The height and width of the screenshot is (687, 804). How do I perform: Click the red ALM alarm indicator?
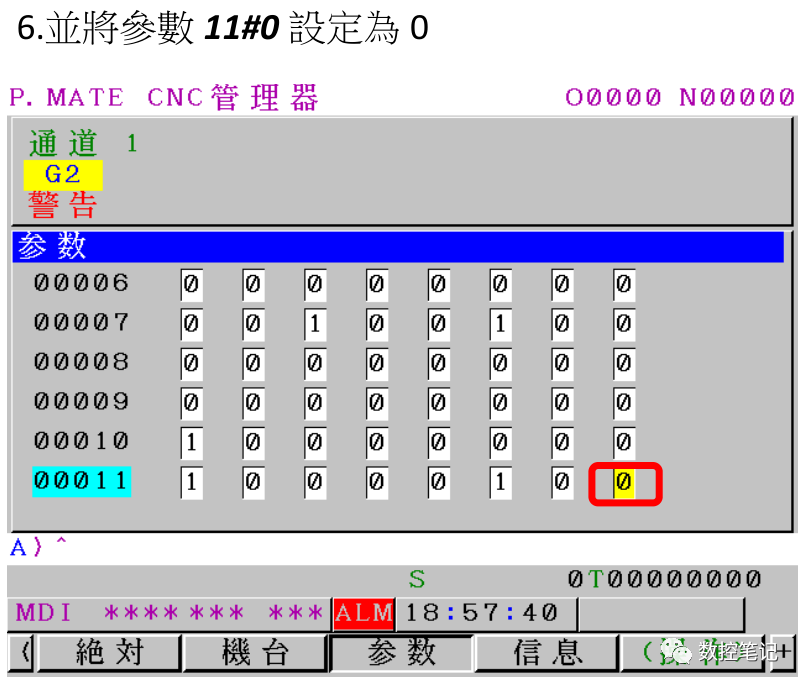pos(364,613)
